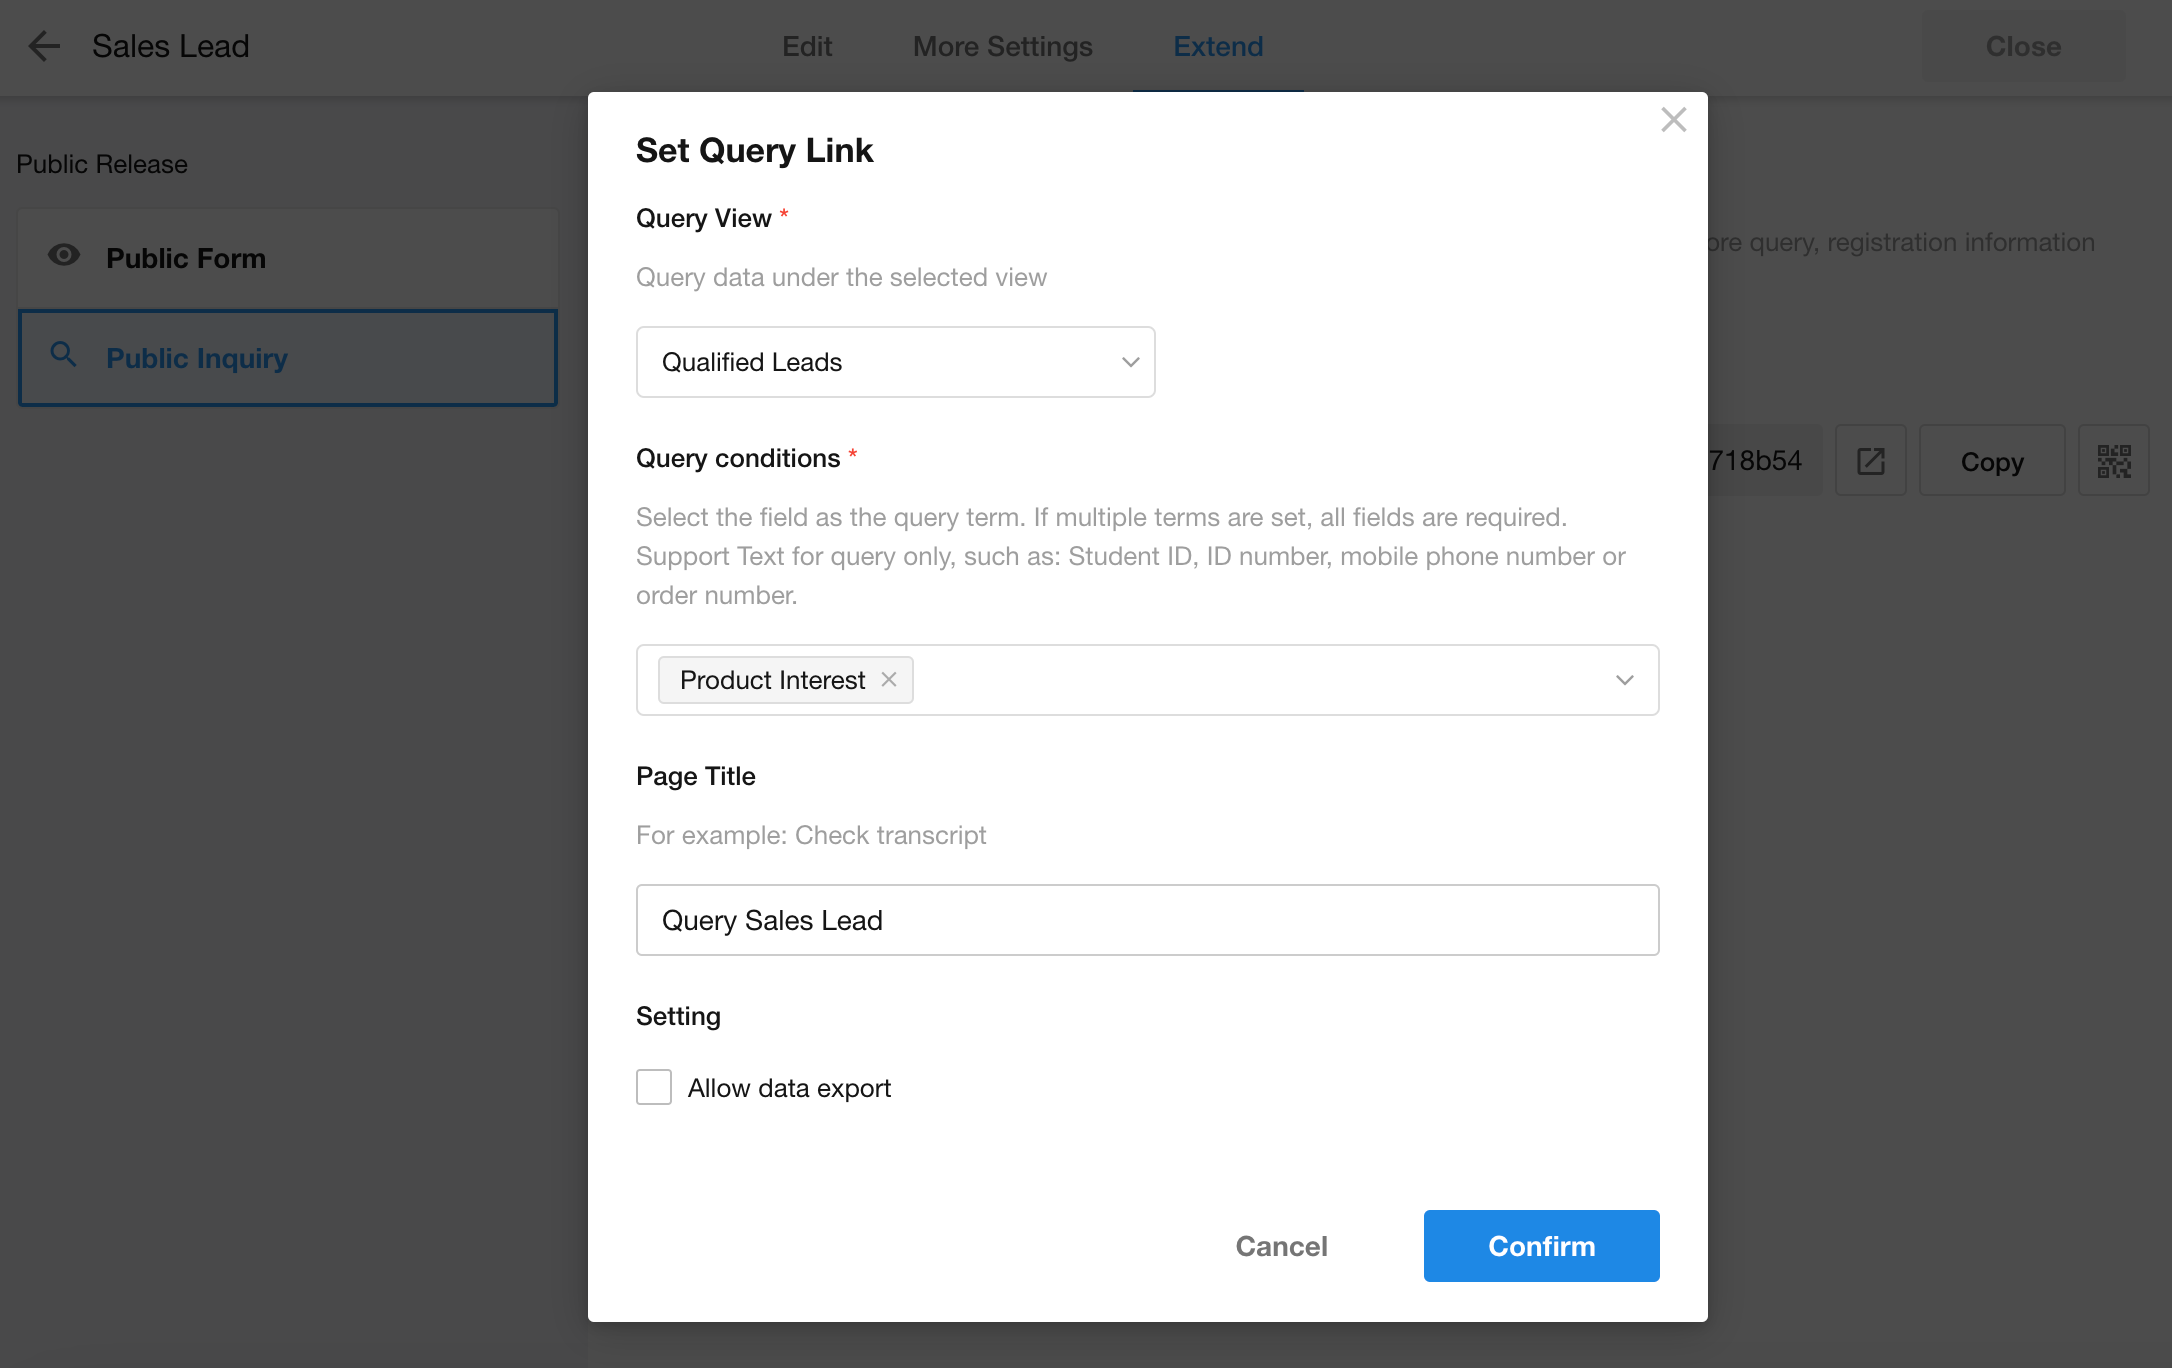This screenshot has height=1368, width=2172.
Task: Select the Extend tab
Action: click(x=1217, y=46)
